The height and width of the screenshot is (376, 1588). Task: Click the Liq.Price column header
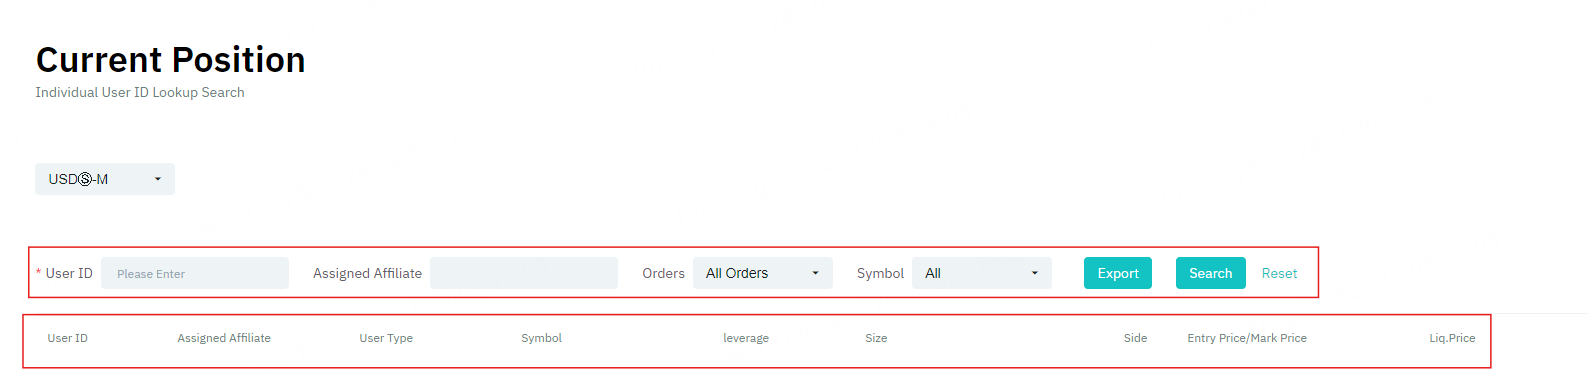point(1452,338)
